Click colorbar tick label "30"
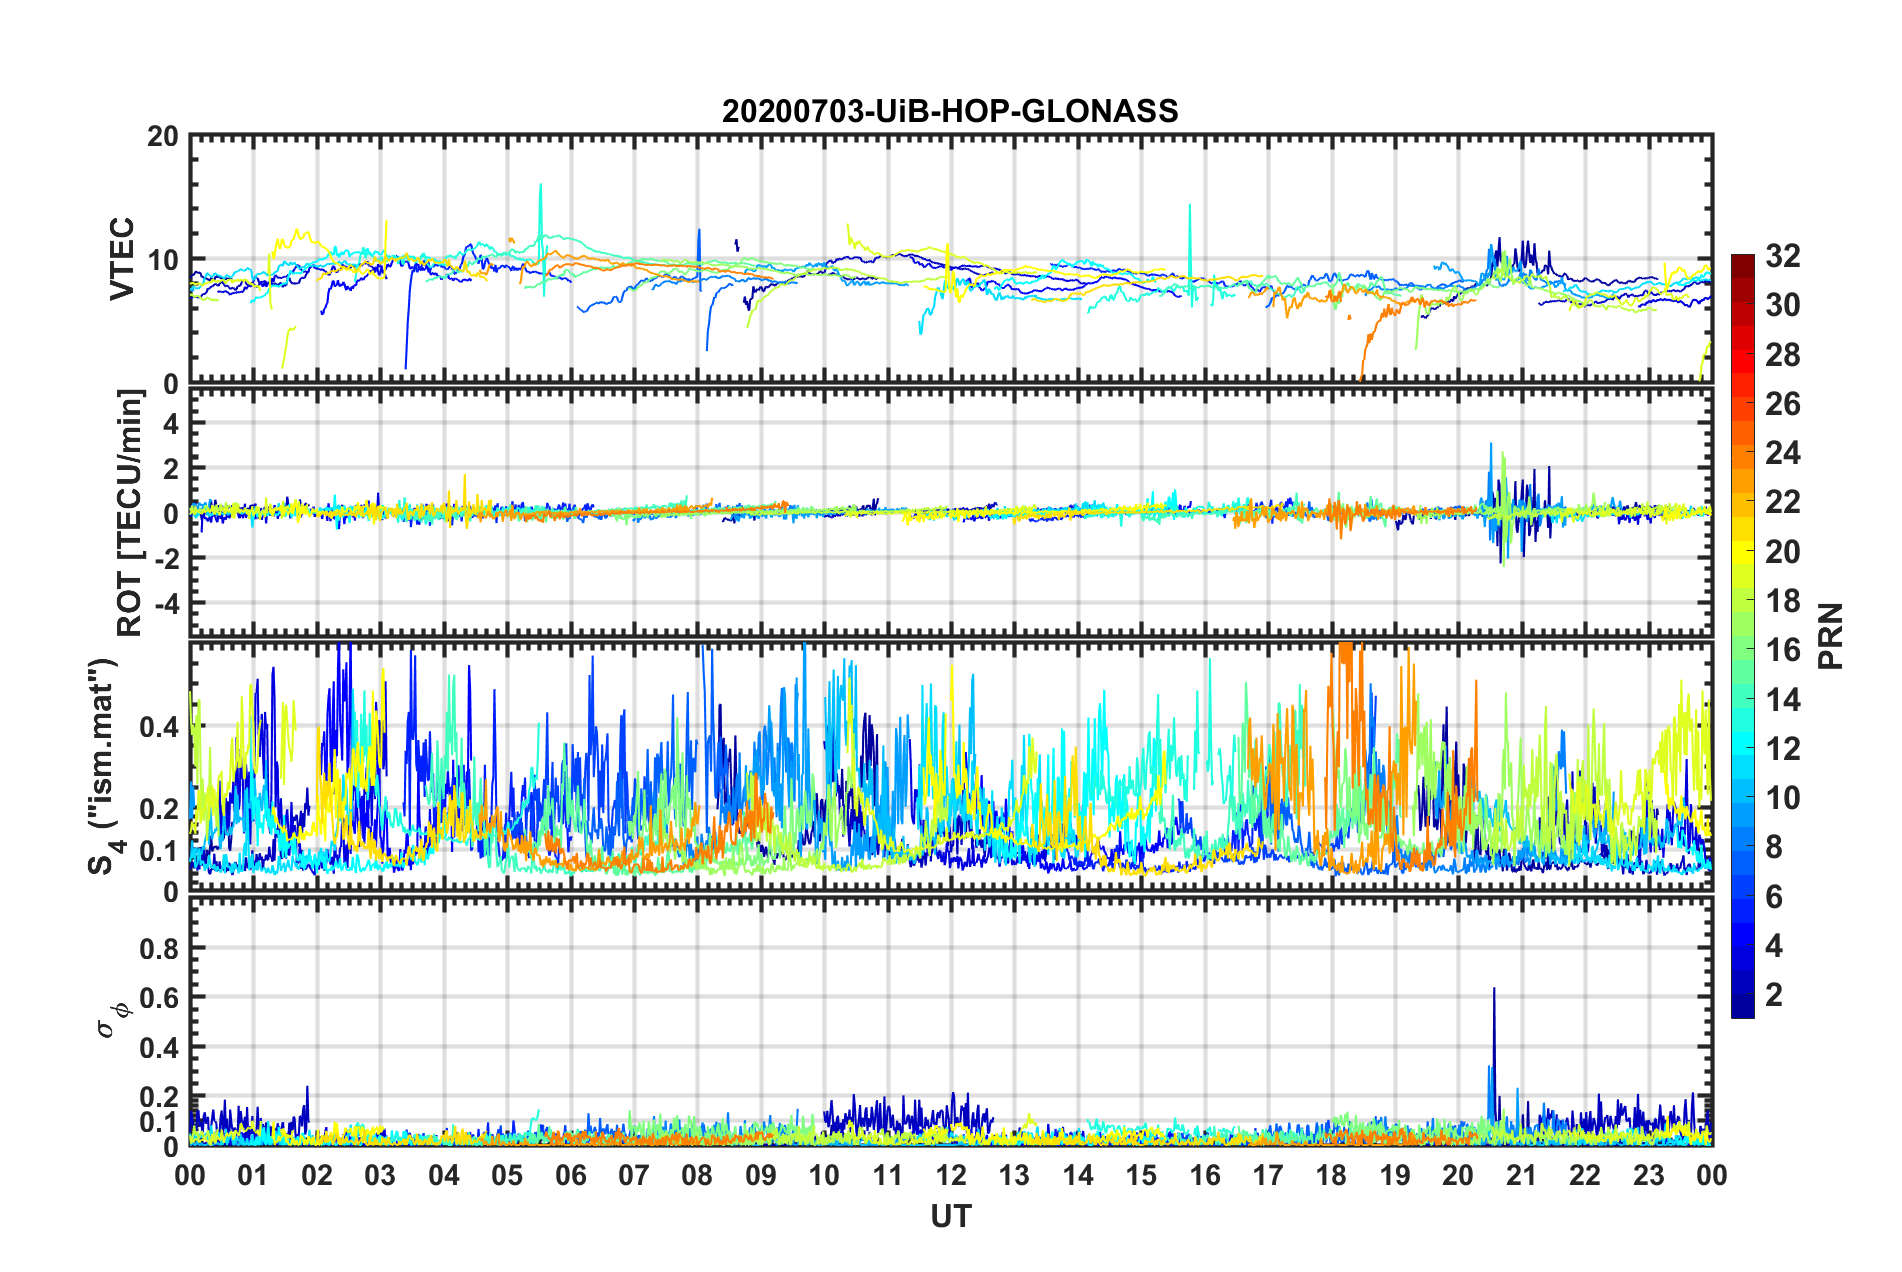 point(1782,305)
